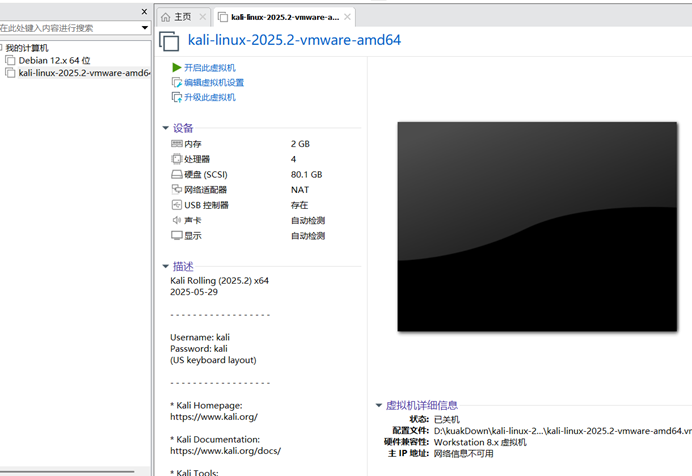Click the https://www.kali.org/docs/ text

(225, 451)
